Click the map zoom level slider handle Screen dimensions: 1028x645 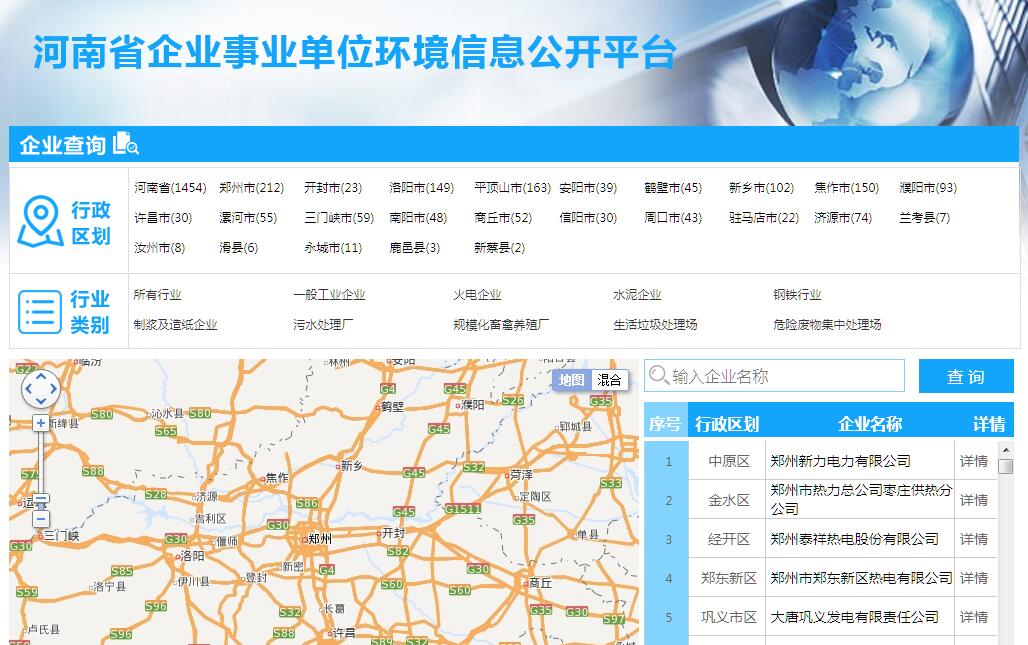pos(41,499)
